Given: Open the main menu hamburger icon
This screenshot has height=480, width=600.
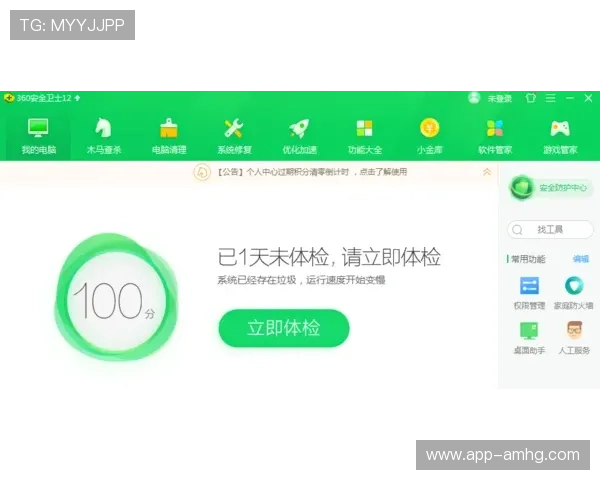Looking at the screenshot, I should (550, 98).
